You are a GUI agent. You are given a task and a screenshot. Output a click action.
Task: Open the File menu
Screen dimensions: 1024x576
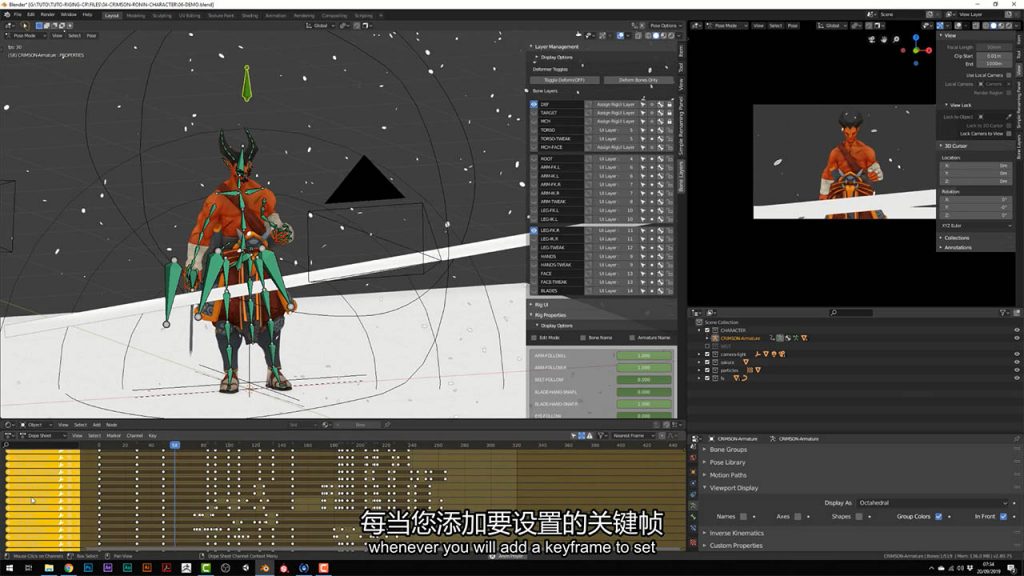pyautogui.click(x=18, y=14)
